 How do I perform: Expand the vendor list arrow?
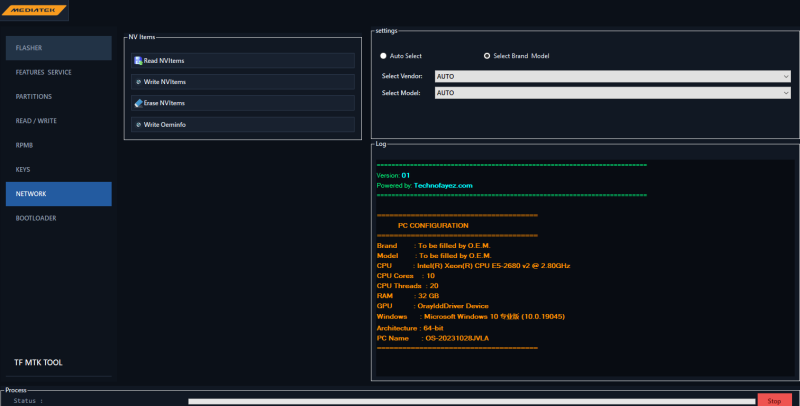click(x=786, y=77)
